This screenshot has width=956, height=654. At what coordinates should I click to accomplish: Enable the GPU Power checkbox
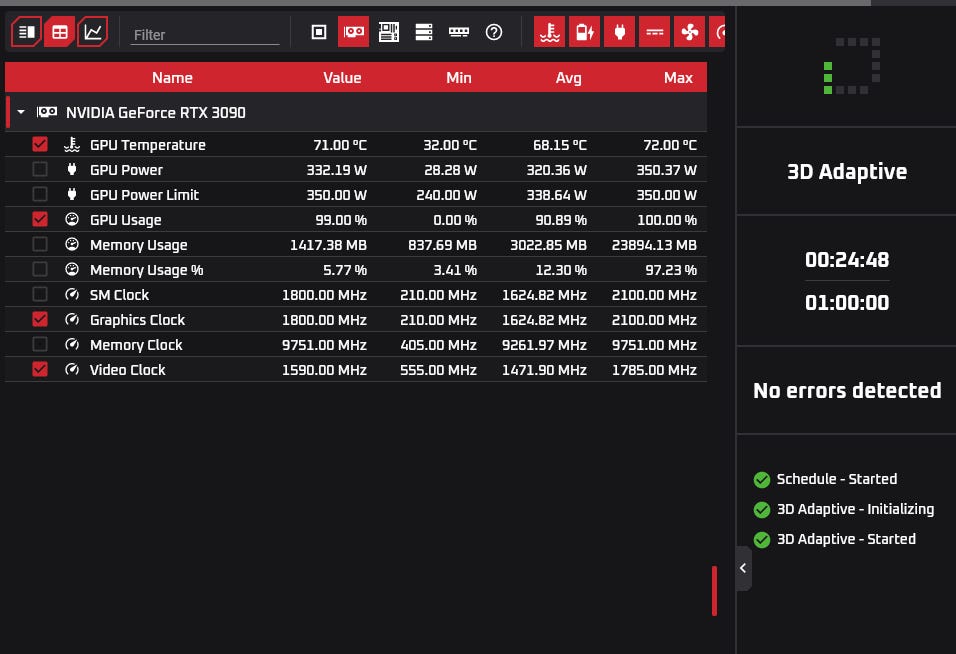pos(40,169)
